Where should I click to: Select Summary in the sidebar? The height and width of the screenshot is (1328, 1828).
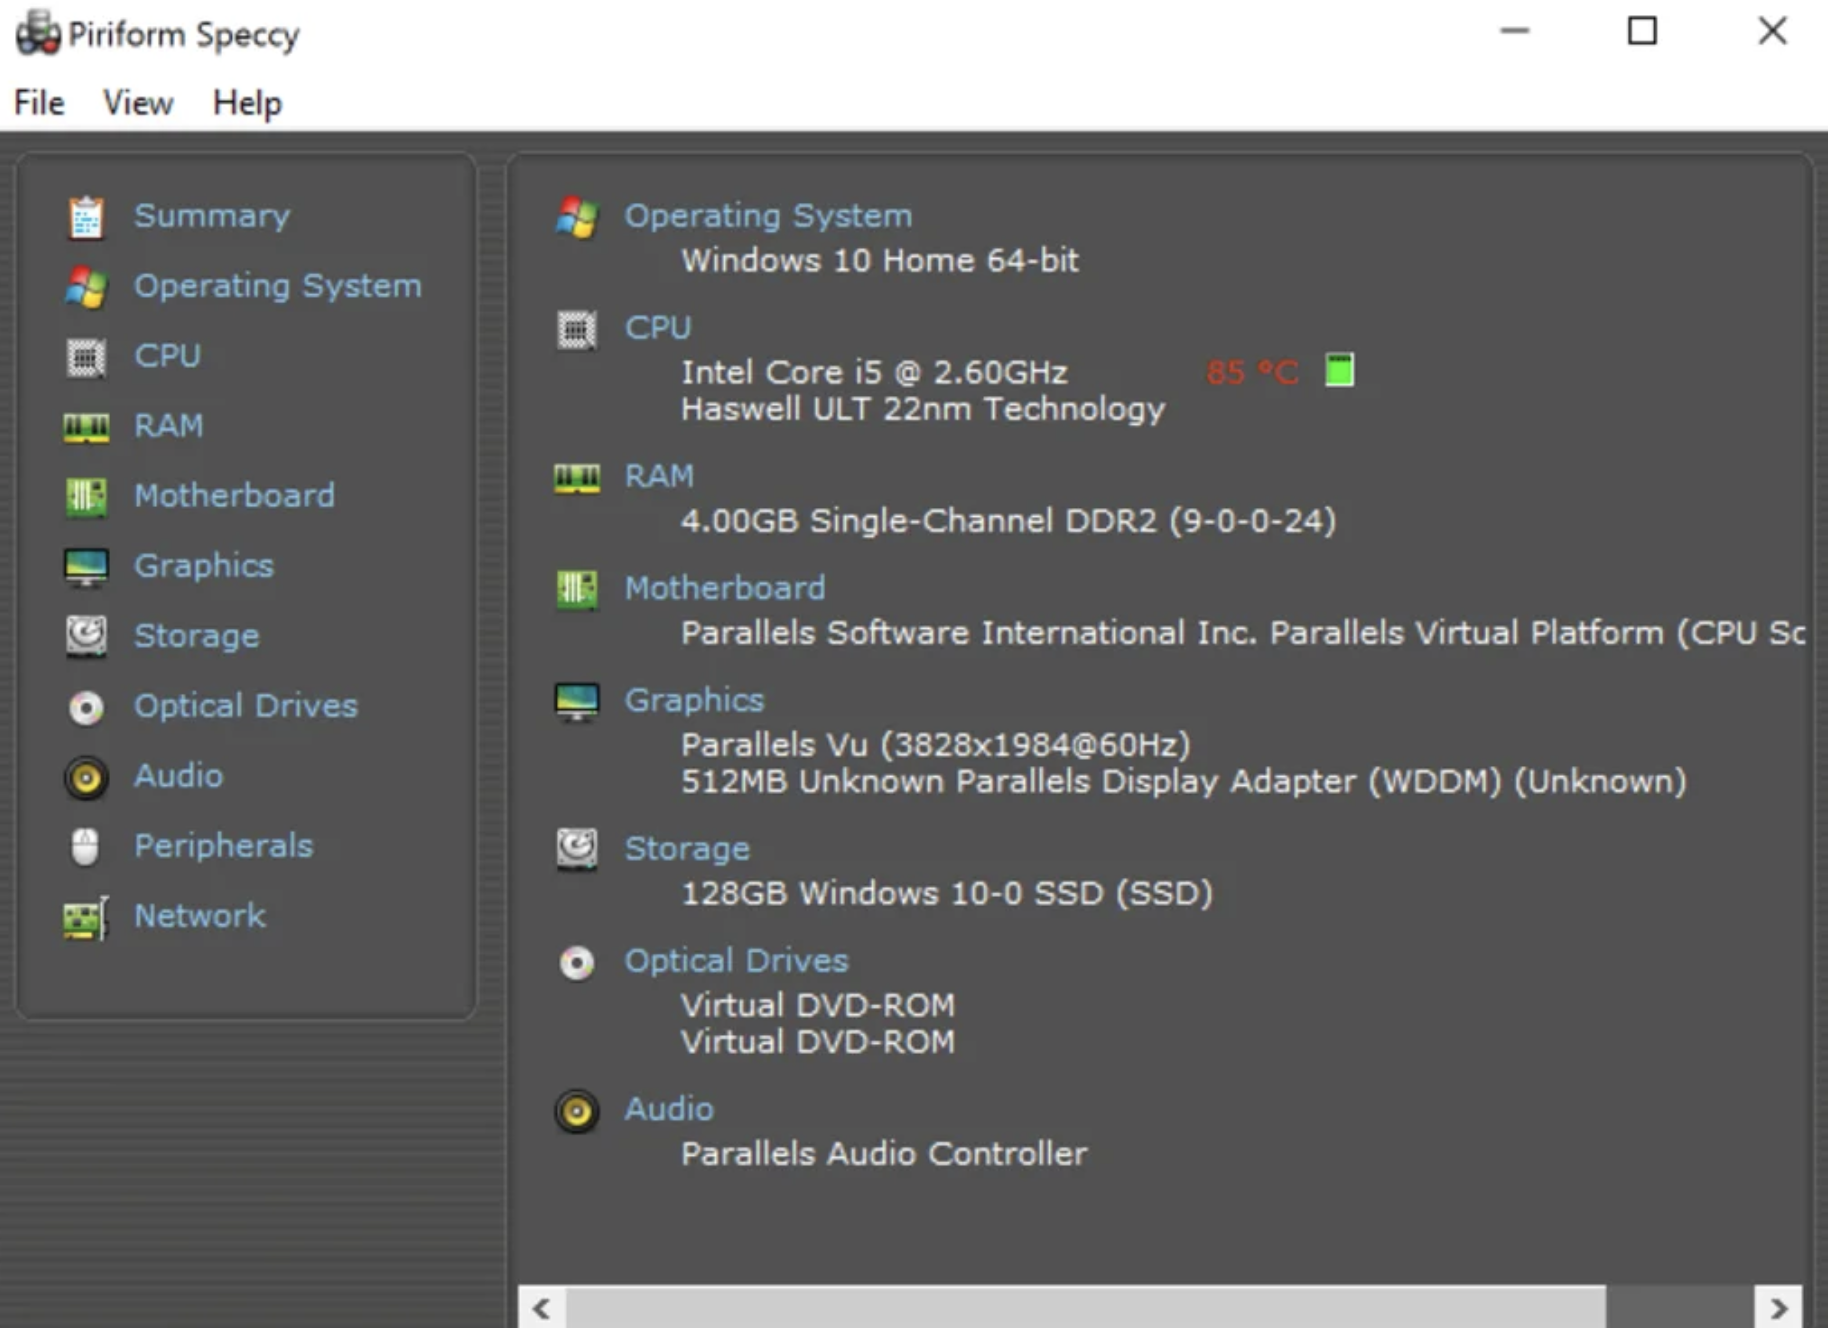click(212, 216)
